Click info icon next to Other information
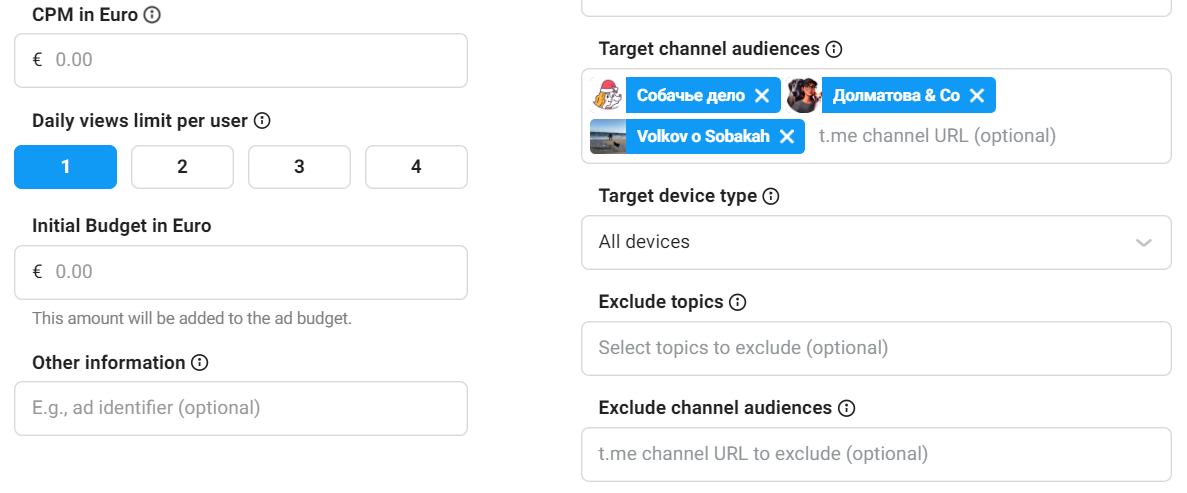 tap(200, 363)
